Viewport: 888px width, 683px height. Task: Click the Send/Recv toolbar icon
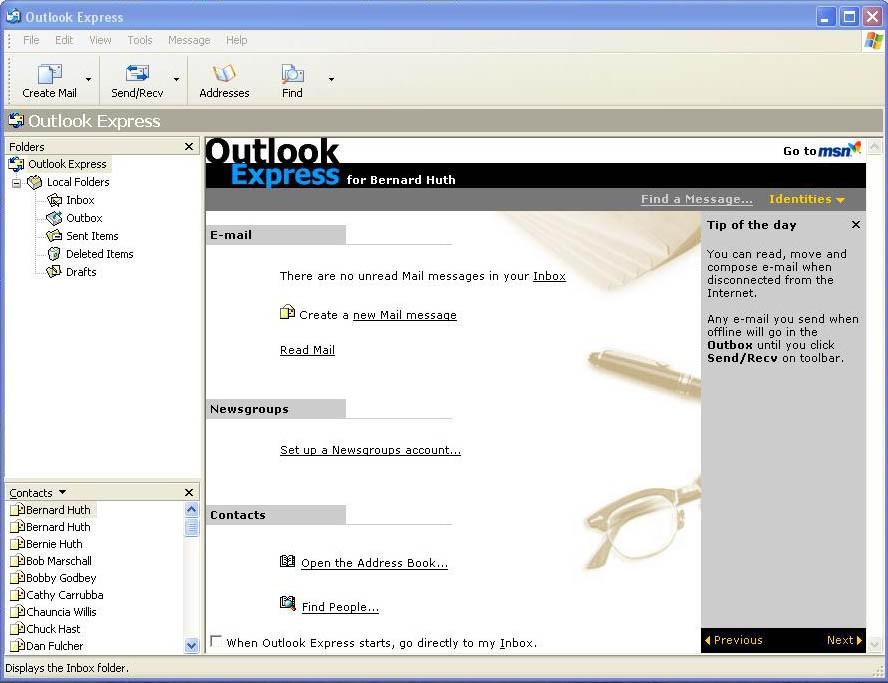pos(137,74)
